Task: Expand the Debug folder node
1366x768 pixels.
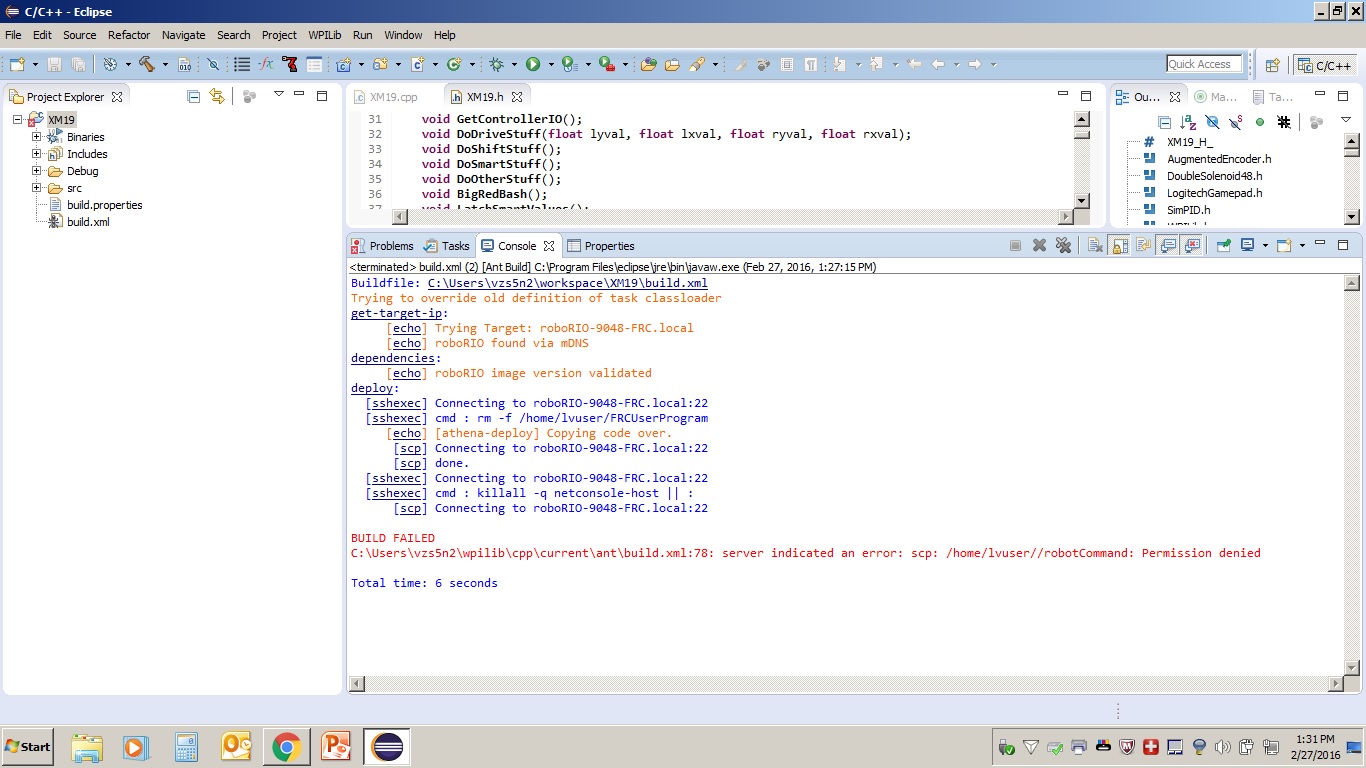Action: click(x=37, y=171)
